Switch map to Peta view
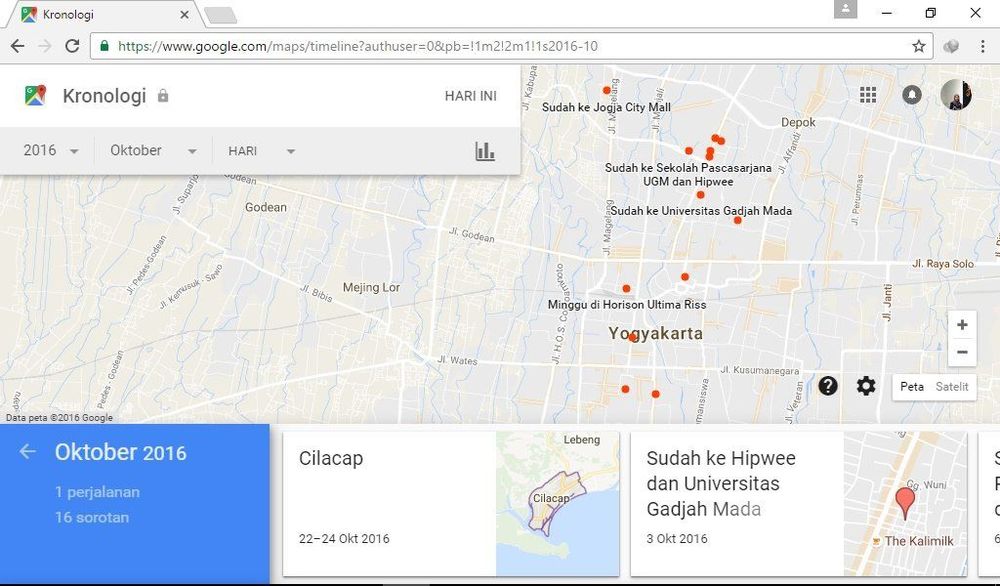The width and height of the screenshot is (1000, 586). tap(912, 386)
